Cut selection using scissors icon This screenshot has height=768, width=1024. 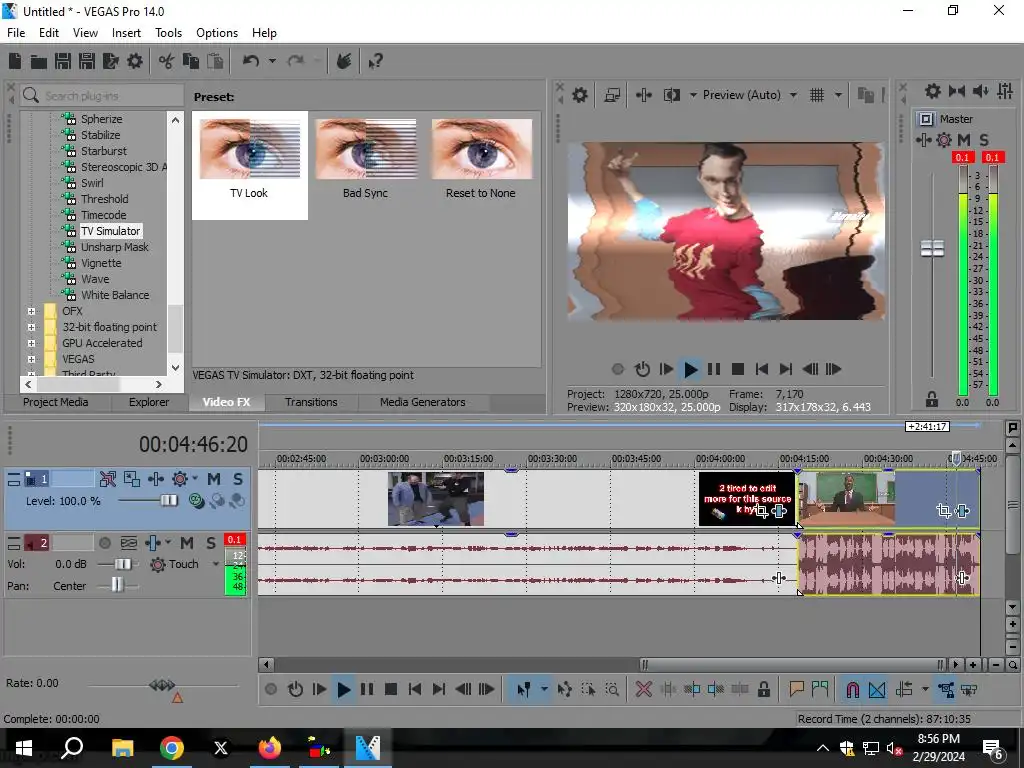(x=167, y=61)
